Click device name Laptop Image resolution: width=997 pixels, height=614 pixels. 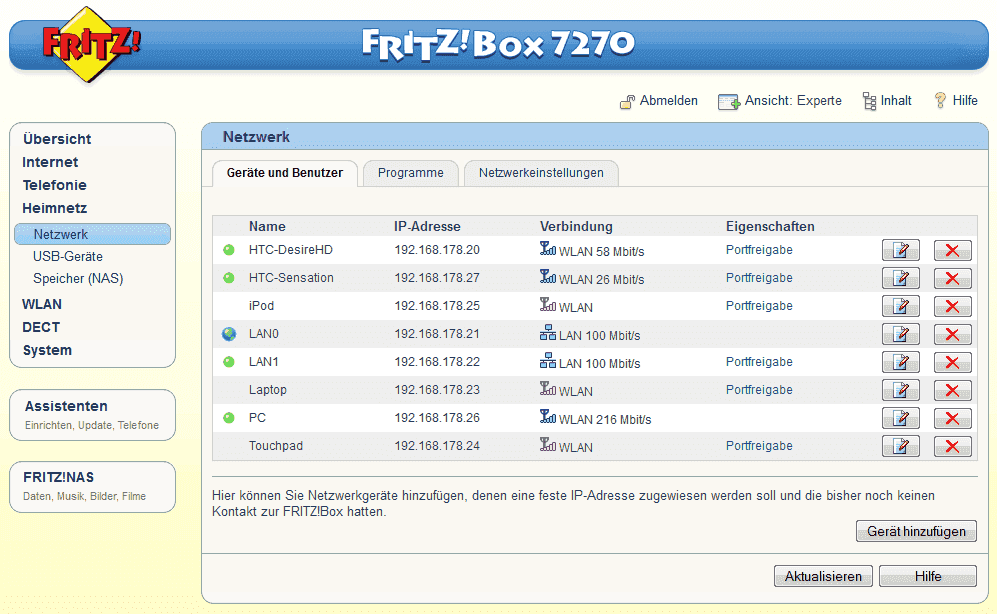tap(268, 390)
